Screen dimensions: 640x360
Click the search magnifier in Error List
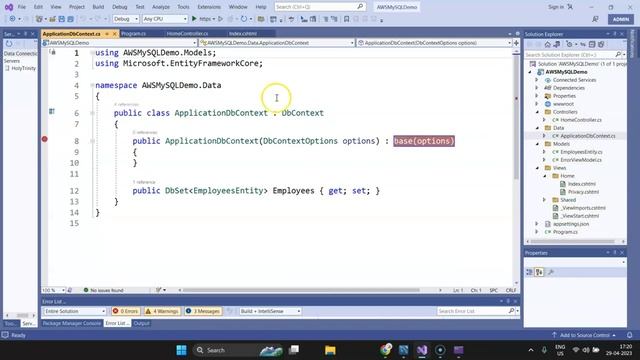[511, 311]
